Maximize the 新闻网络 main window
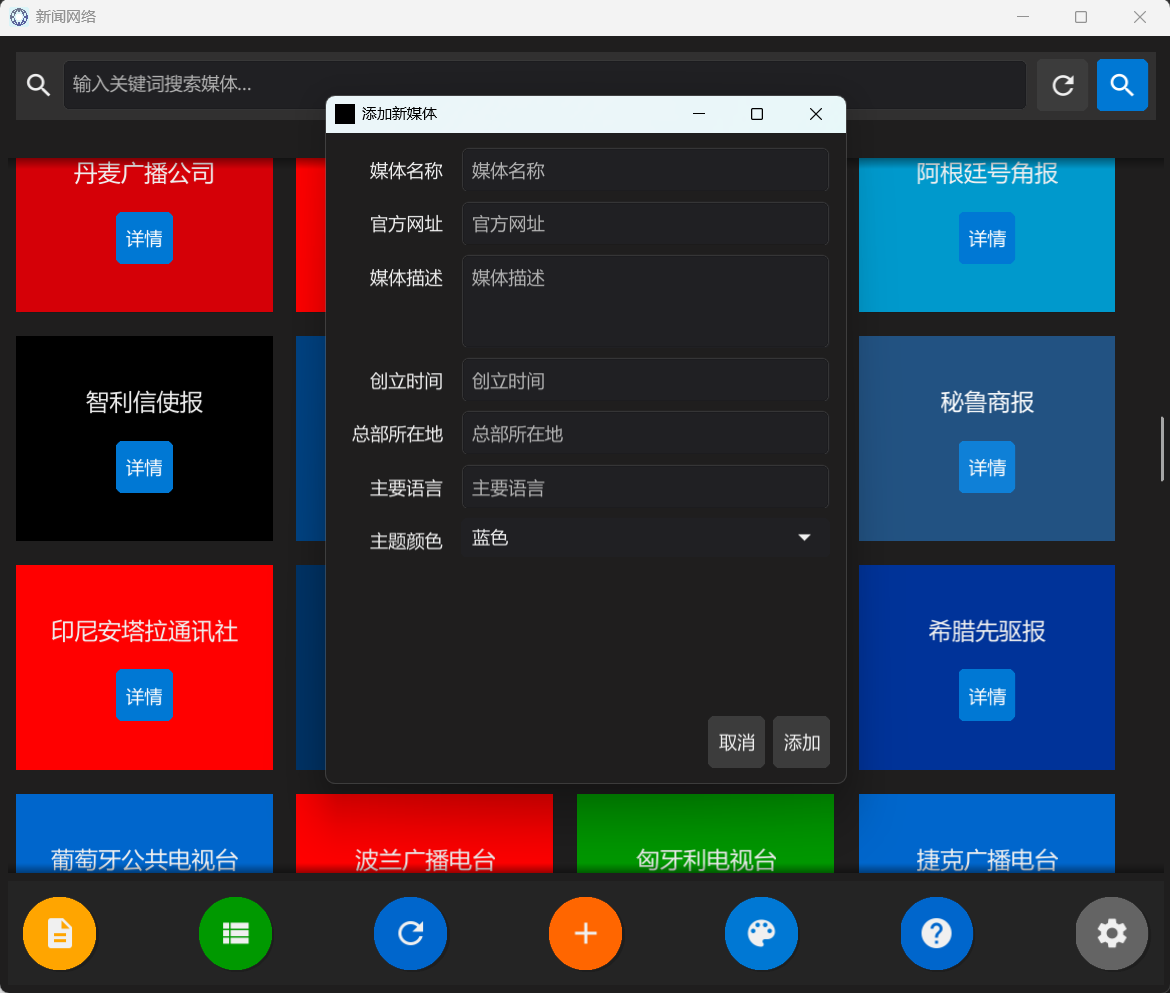 (1080, 16)
